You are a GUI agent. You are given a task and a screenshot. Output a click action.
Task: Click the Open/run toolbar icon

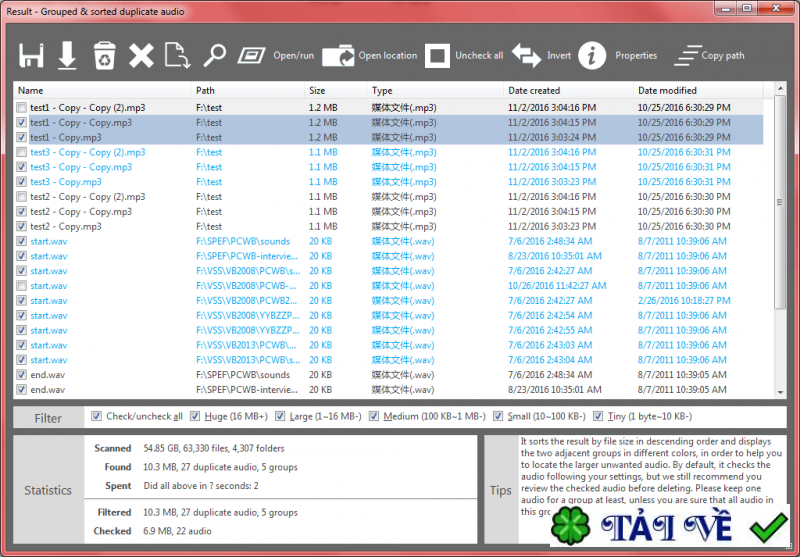tap(252, 56)
